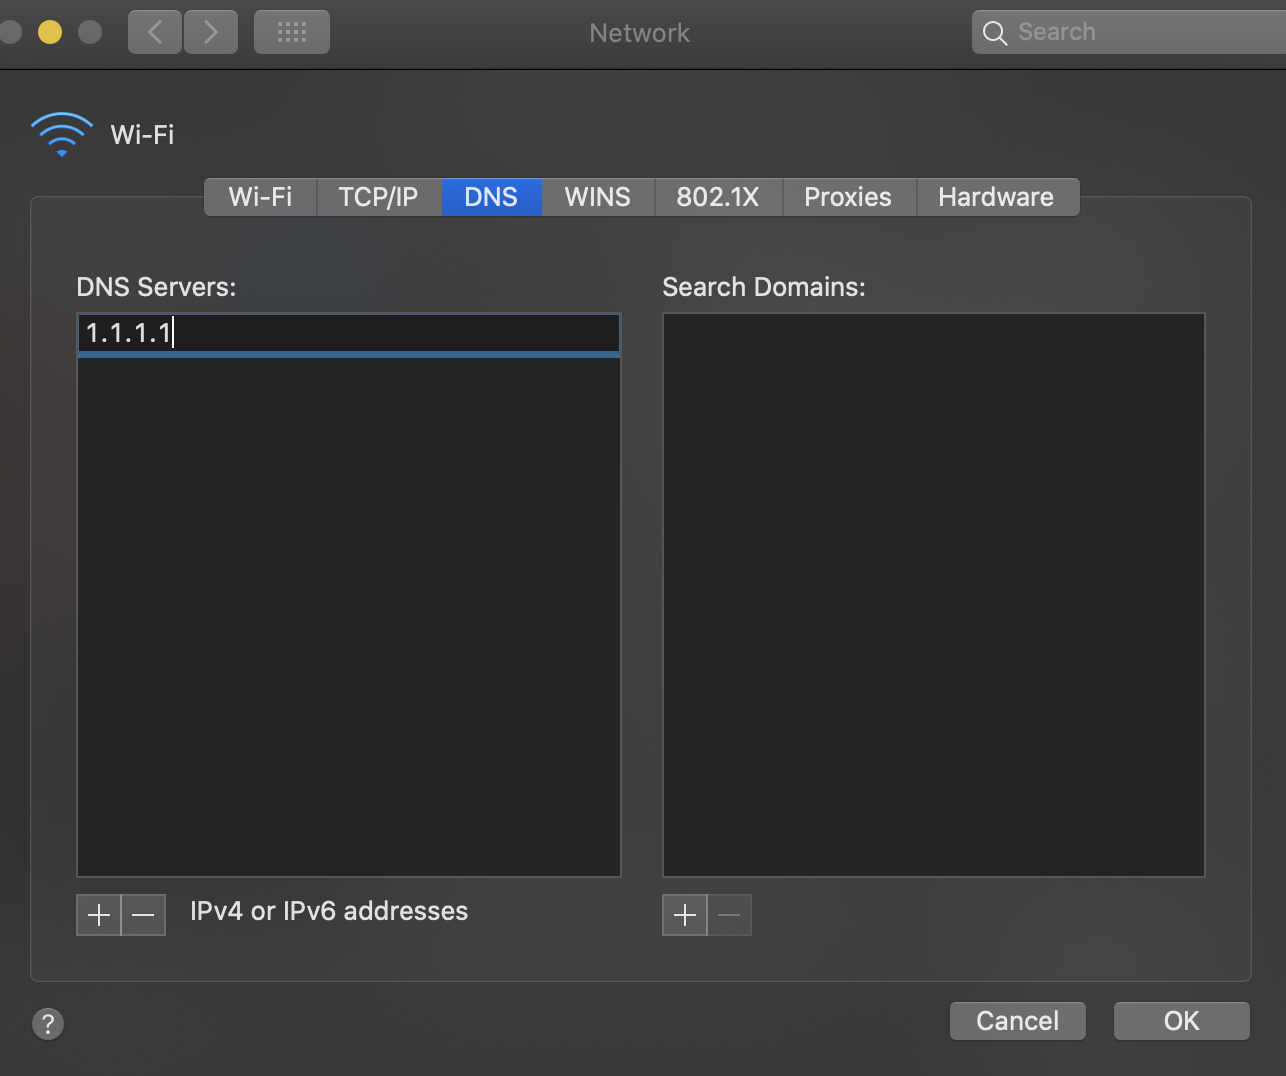Viewport: 1286px width, 1076px height.
Task: Open the Hardware tab
Action: click(996, 197)
